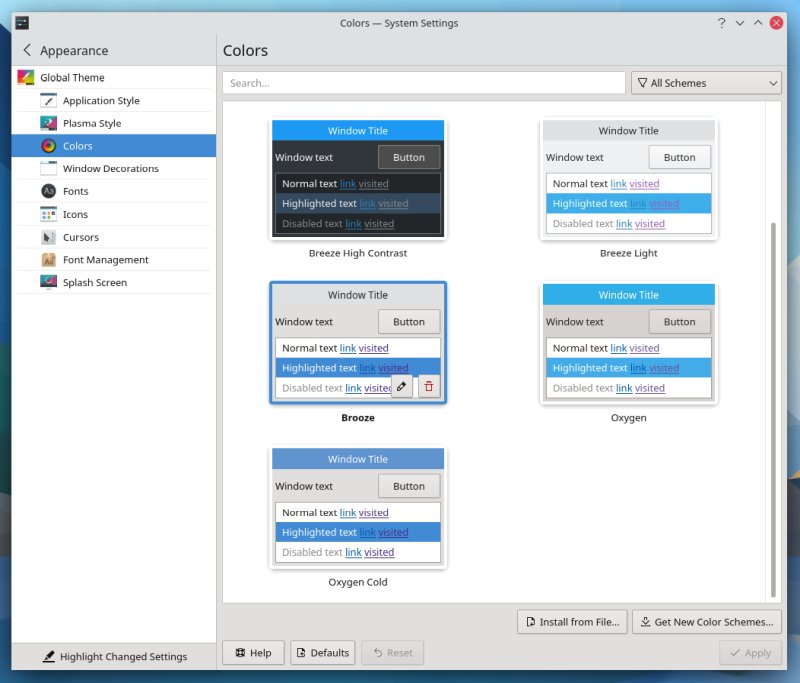Select the Fonts icon in sidebar

48,191
